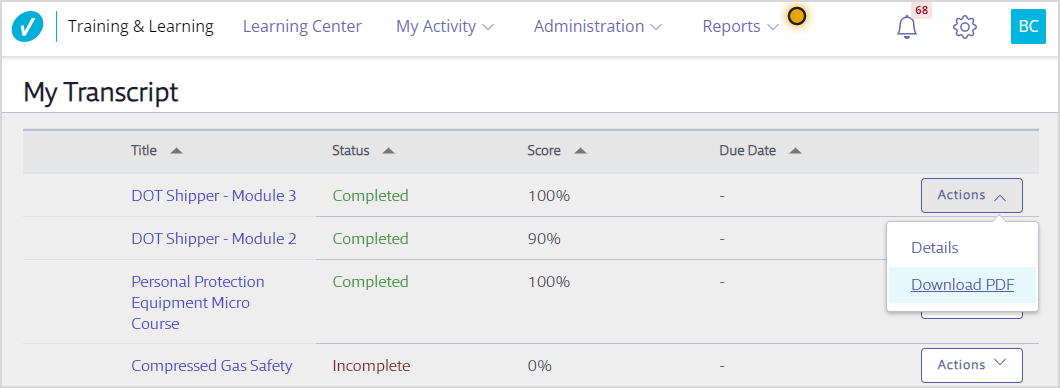Choose Download PDF from the Actions menu

pos(962,285)
